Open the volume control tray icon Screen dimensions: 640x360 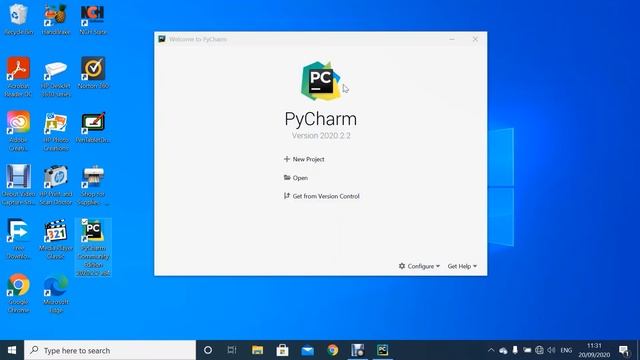[551, 350]
